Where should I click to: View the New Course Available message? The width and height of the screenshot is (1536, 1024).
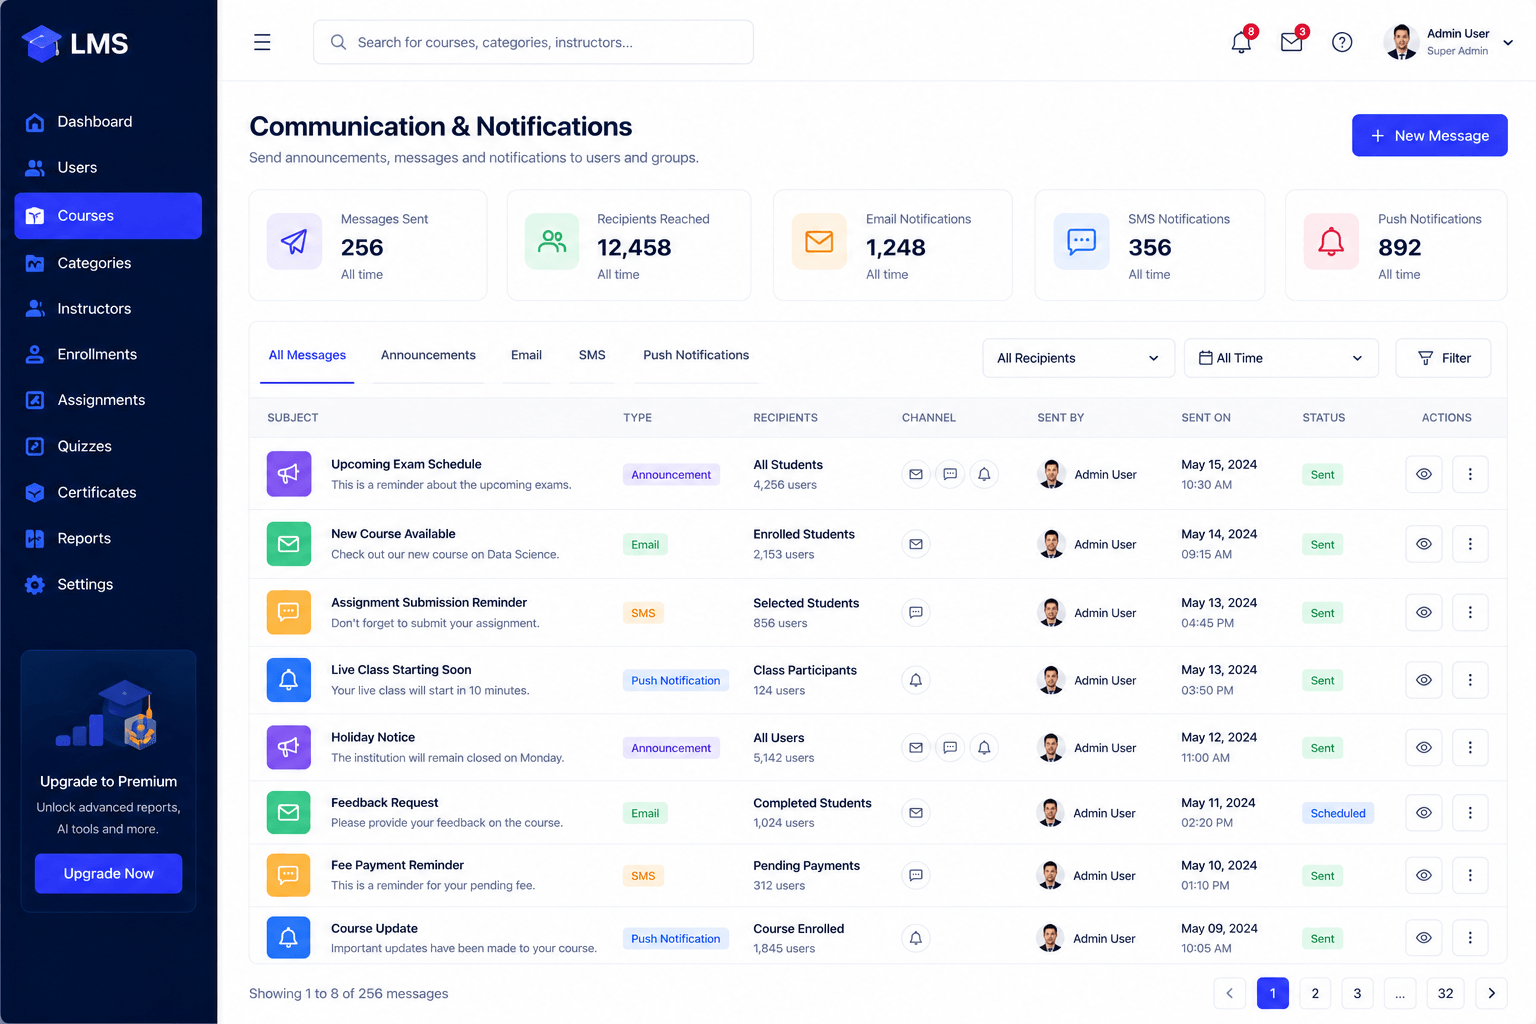[1424, 544]
